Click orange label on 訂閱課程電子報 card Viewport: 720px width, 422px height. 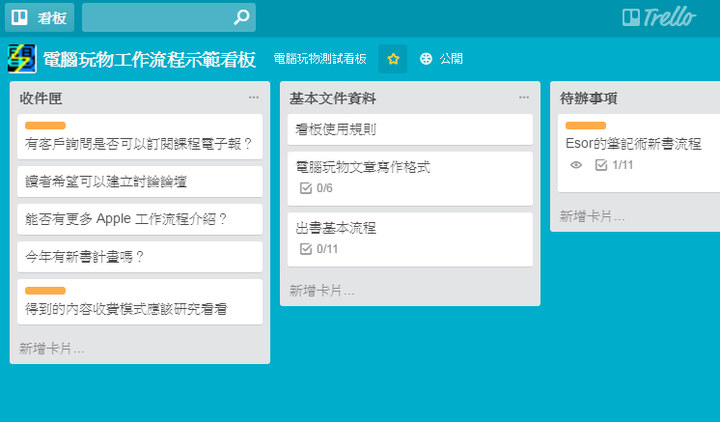point(45,125)
